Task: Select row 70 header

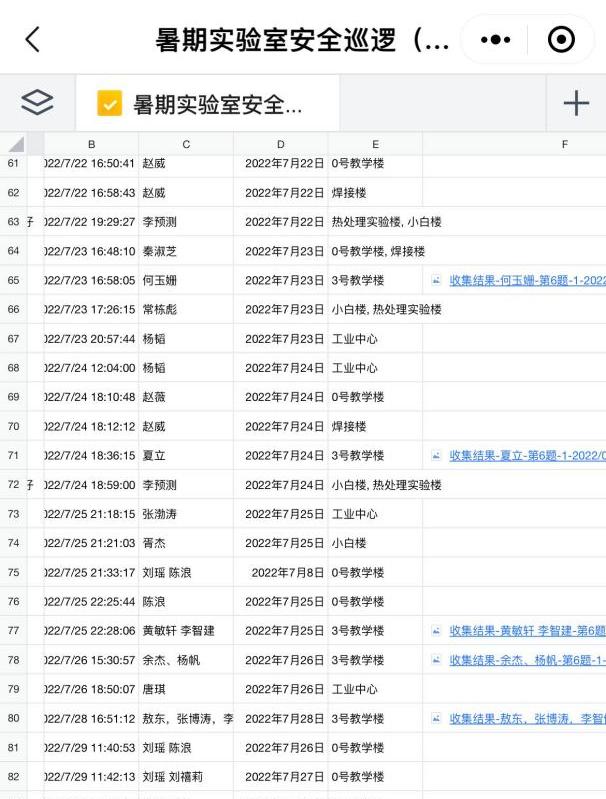Action: click(x=14, y=426)
